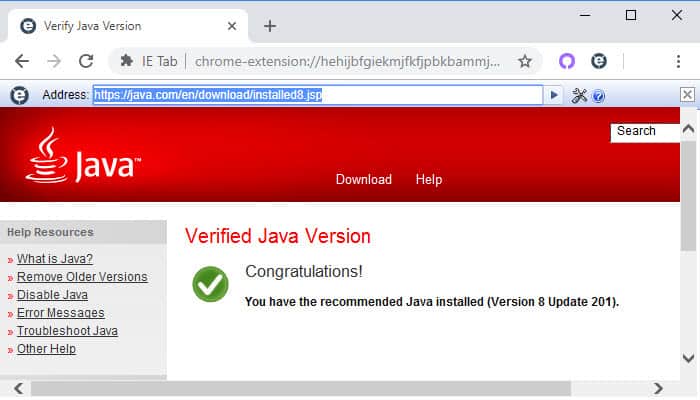Click the IE Tab puzzle-piece extension icon
This screenshot has height=400, width=700.
(127, 61)
